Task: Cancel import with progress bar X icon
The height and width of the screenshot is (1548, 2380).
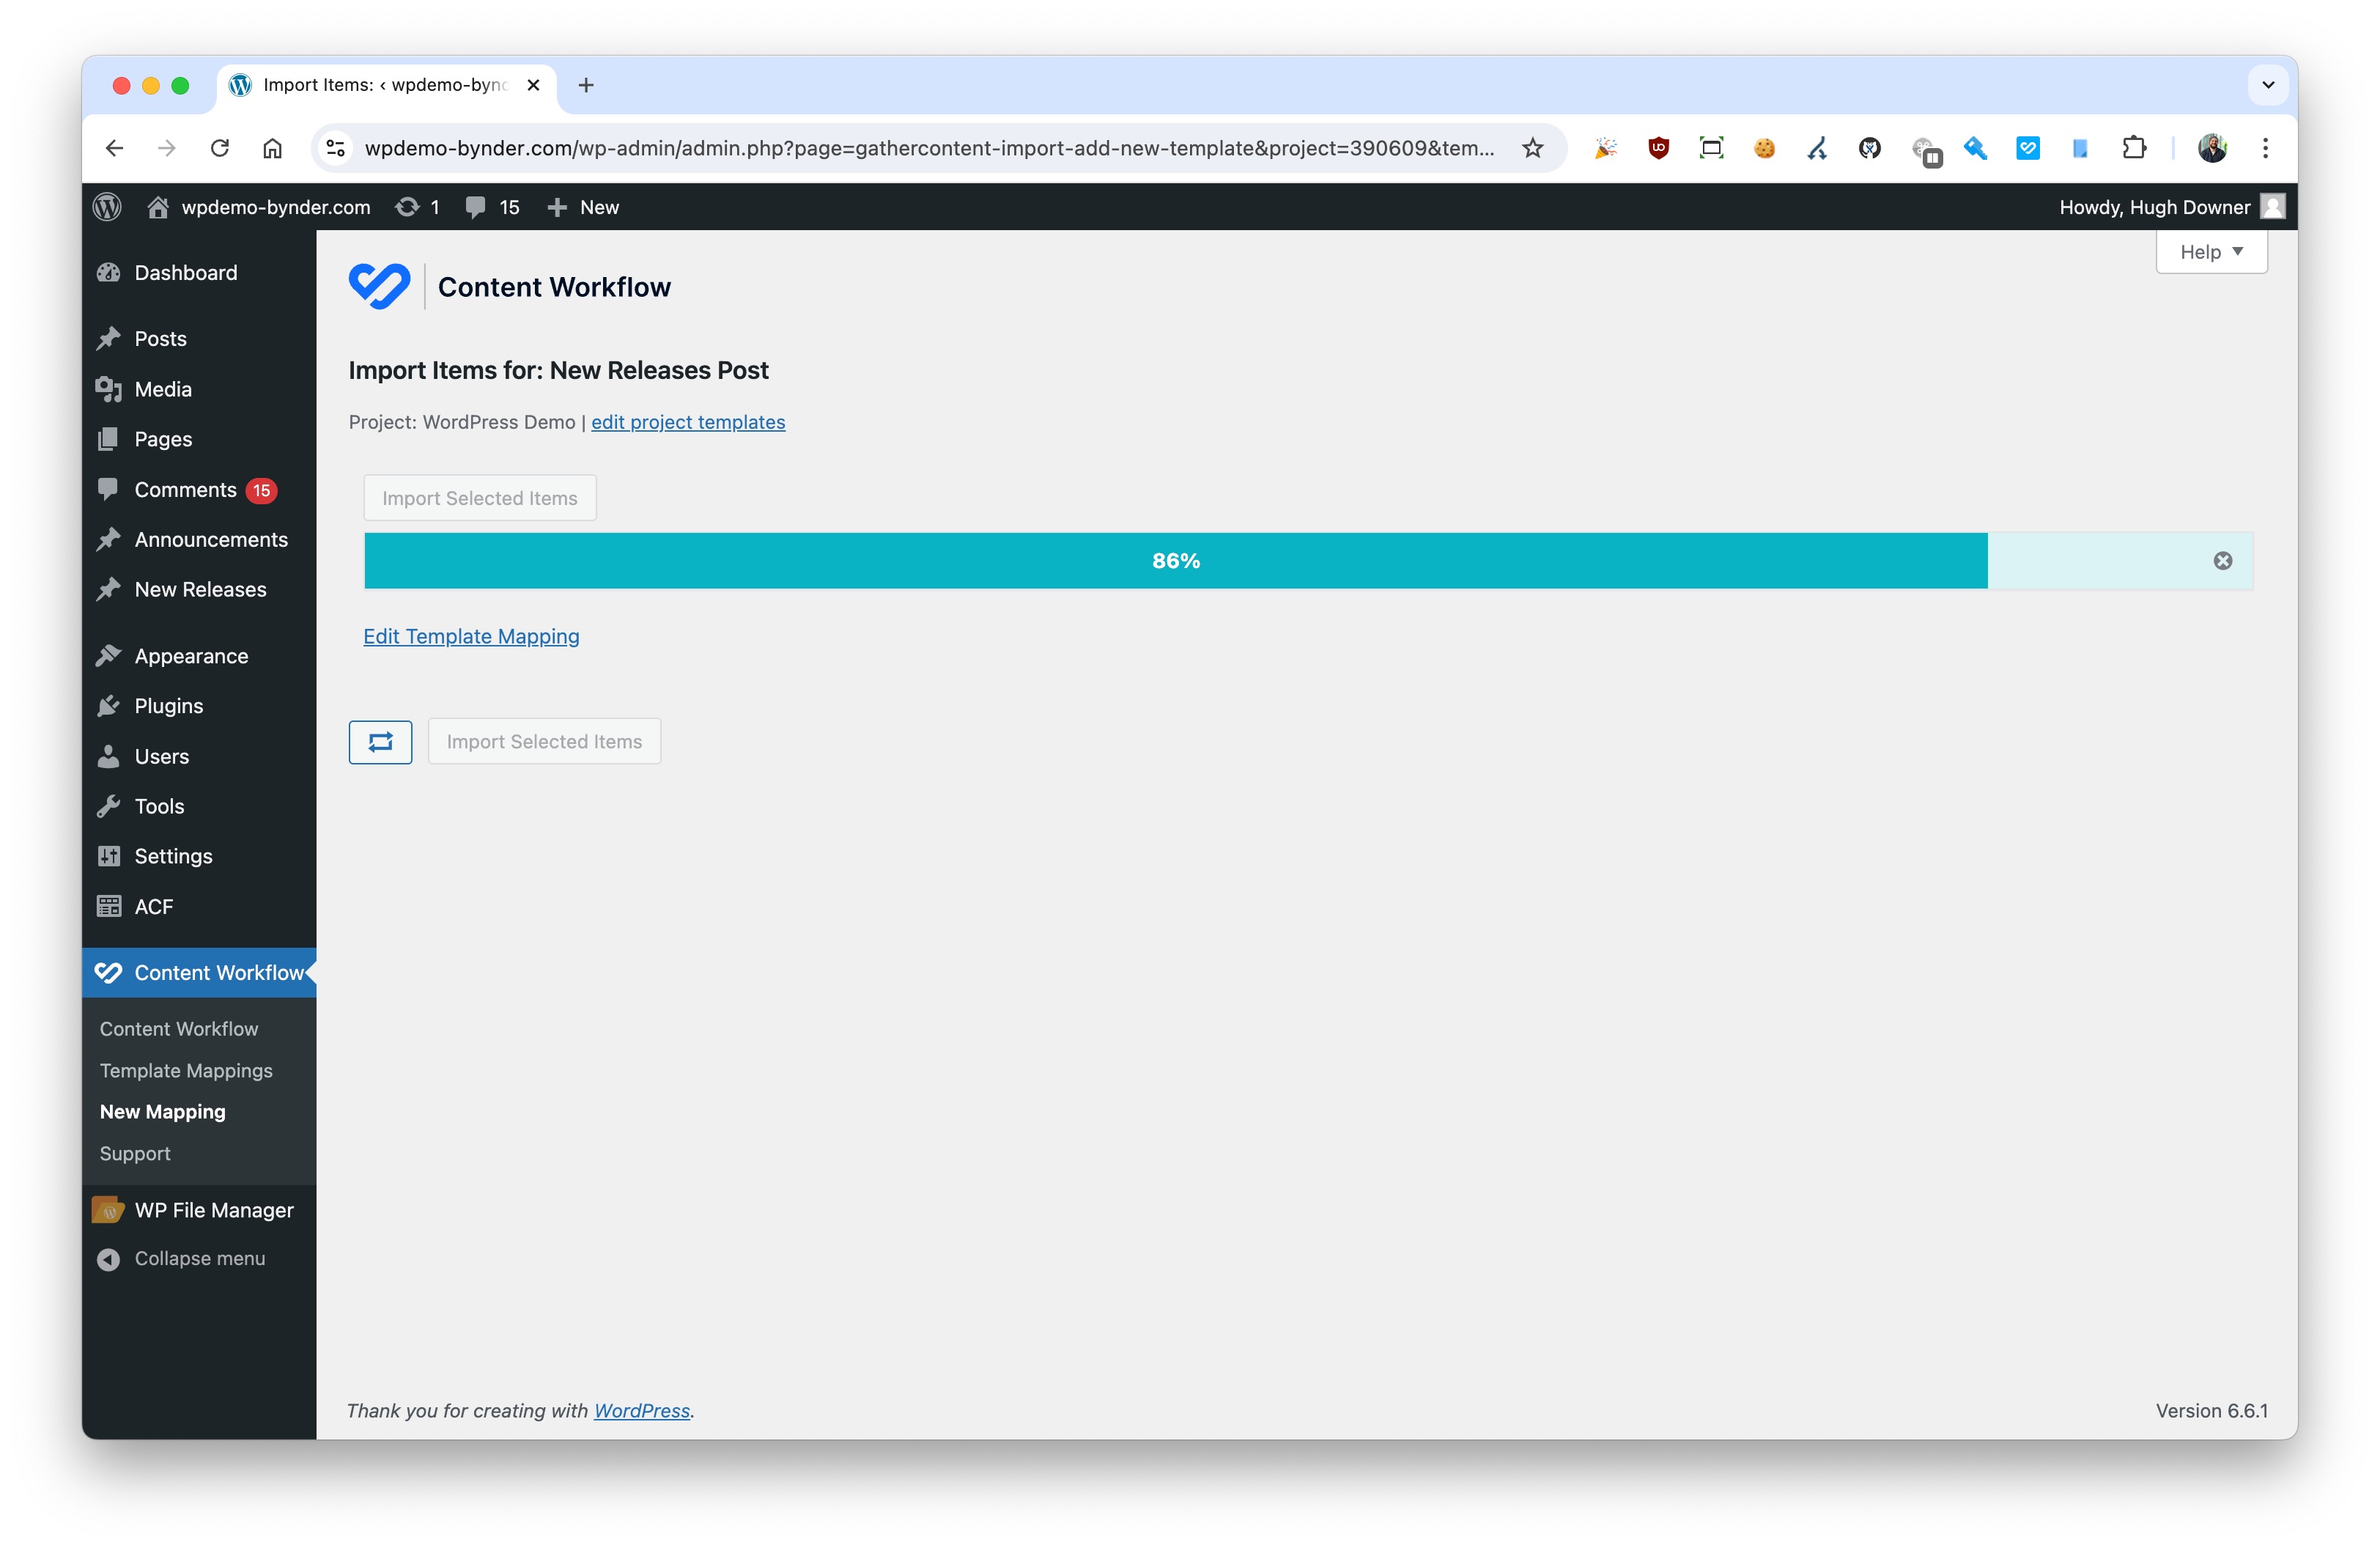Action: [x=2223, y=561]
